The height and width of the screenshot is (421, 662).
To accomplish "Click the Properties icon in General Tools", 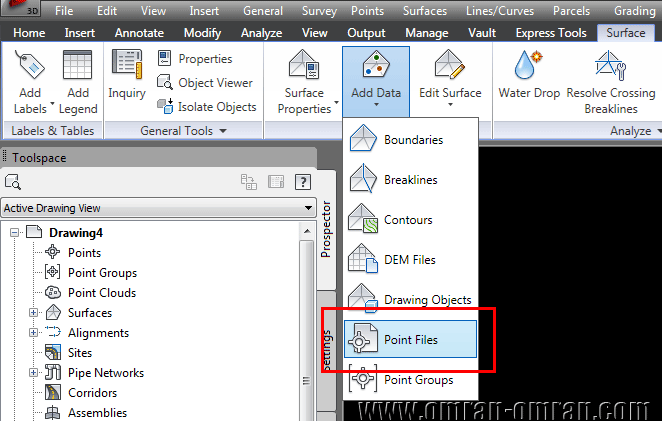I will (164, 58).
